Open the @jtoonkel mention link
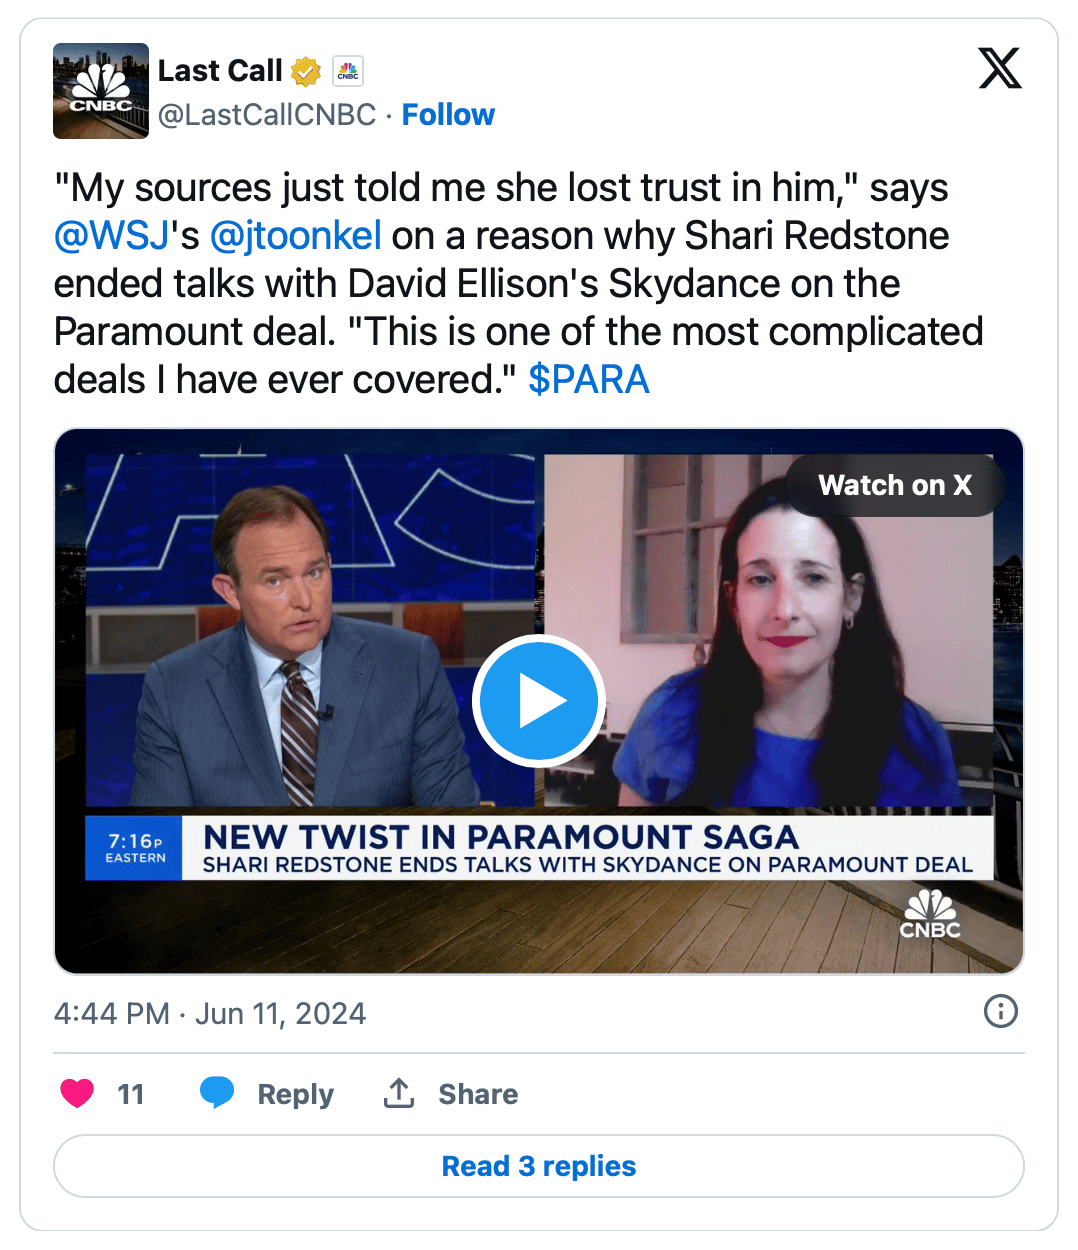Screen dimensions: 1078x1250 (296, 236)
